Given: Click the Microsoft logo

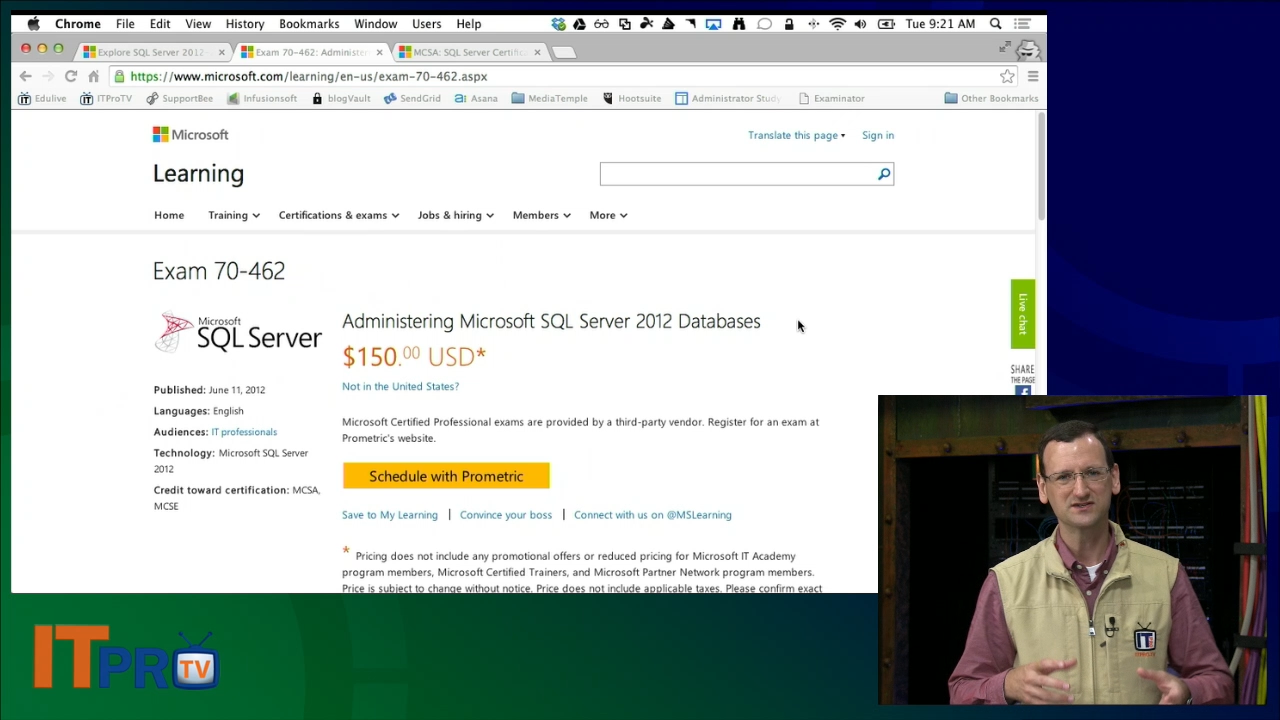Looking at the screenshot, I should tap(191, 135).
